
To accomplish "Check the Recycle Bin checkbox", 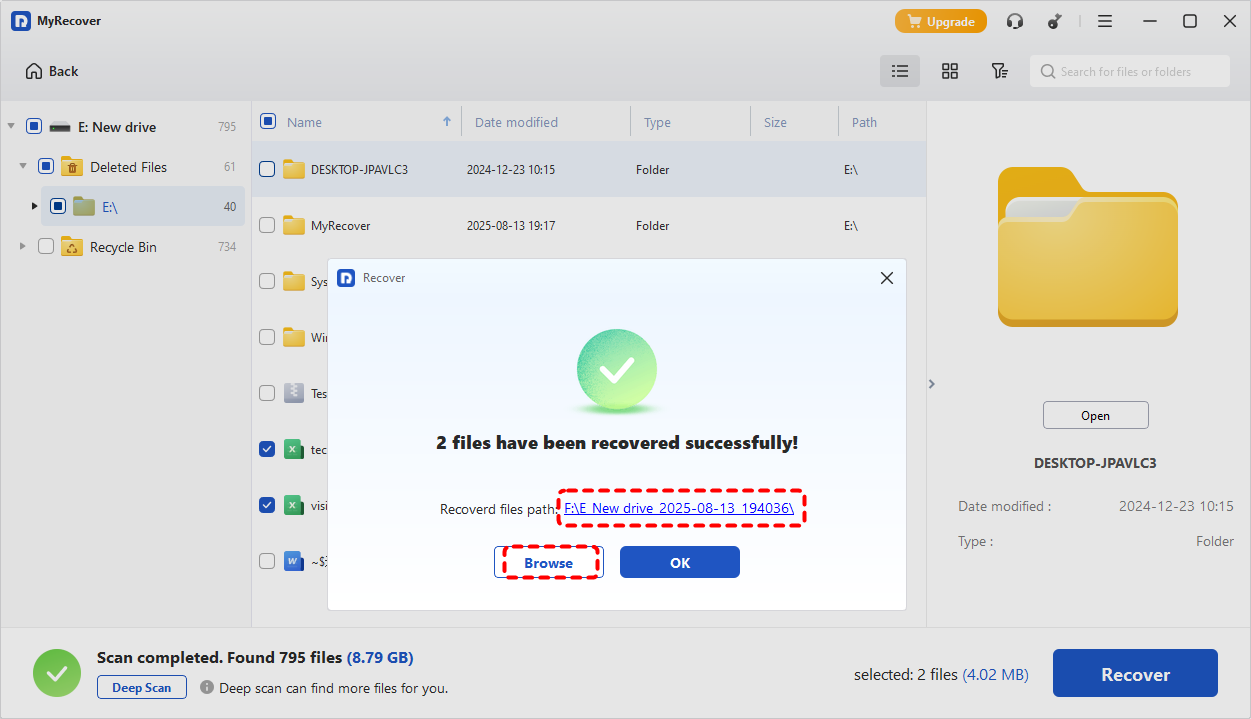I will (46, 247).
